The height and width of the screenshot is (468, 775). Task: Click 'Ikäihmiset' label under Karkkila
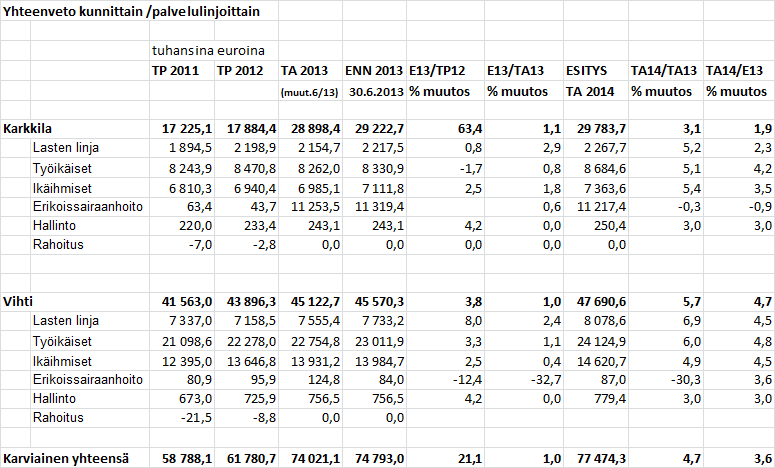point(62,188)
